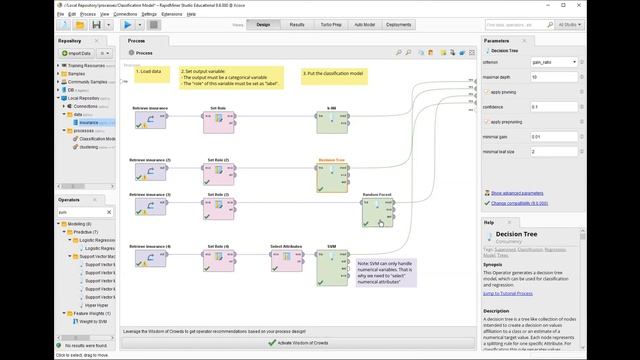Select the Set Role (2) operator

coord(219,174)
